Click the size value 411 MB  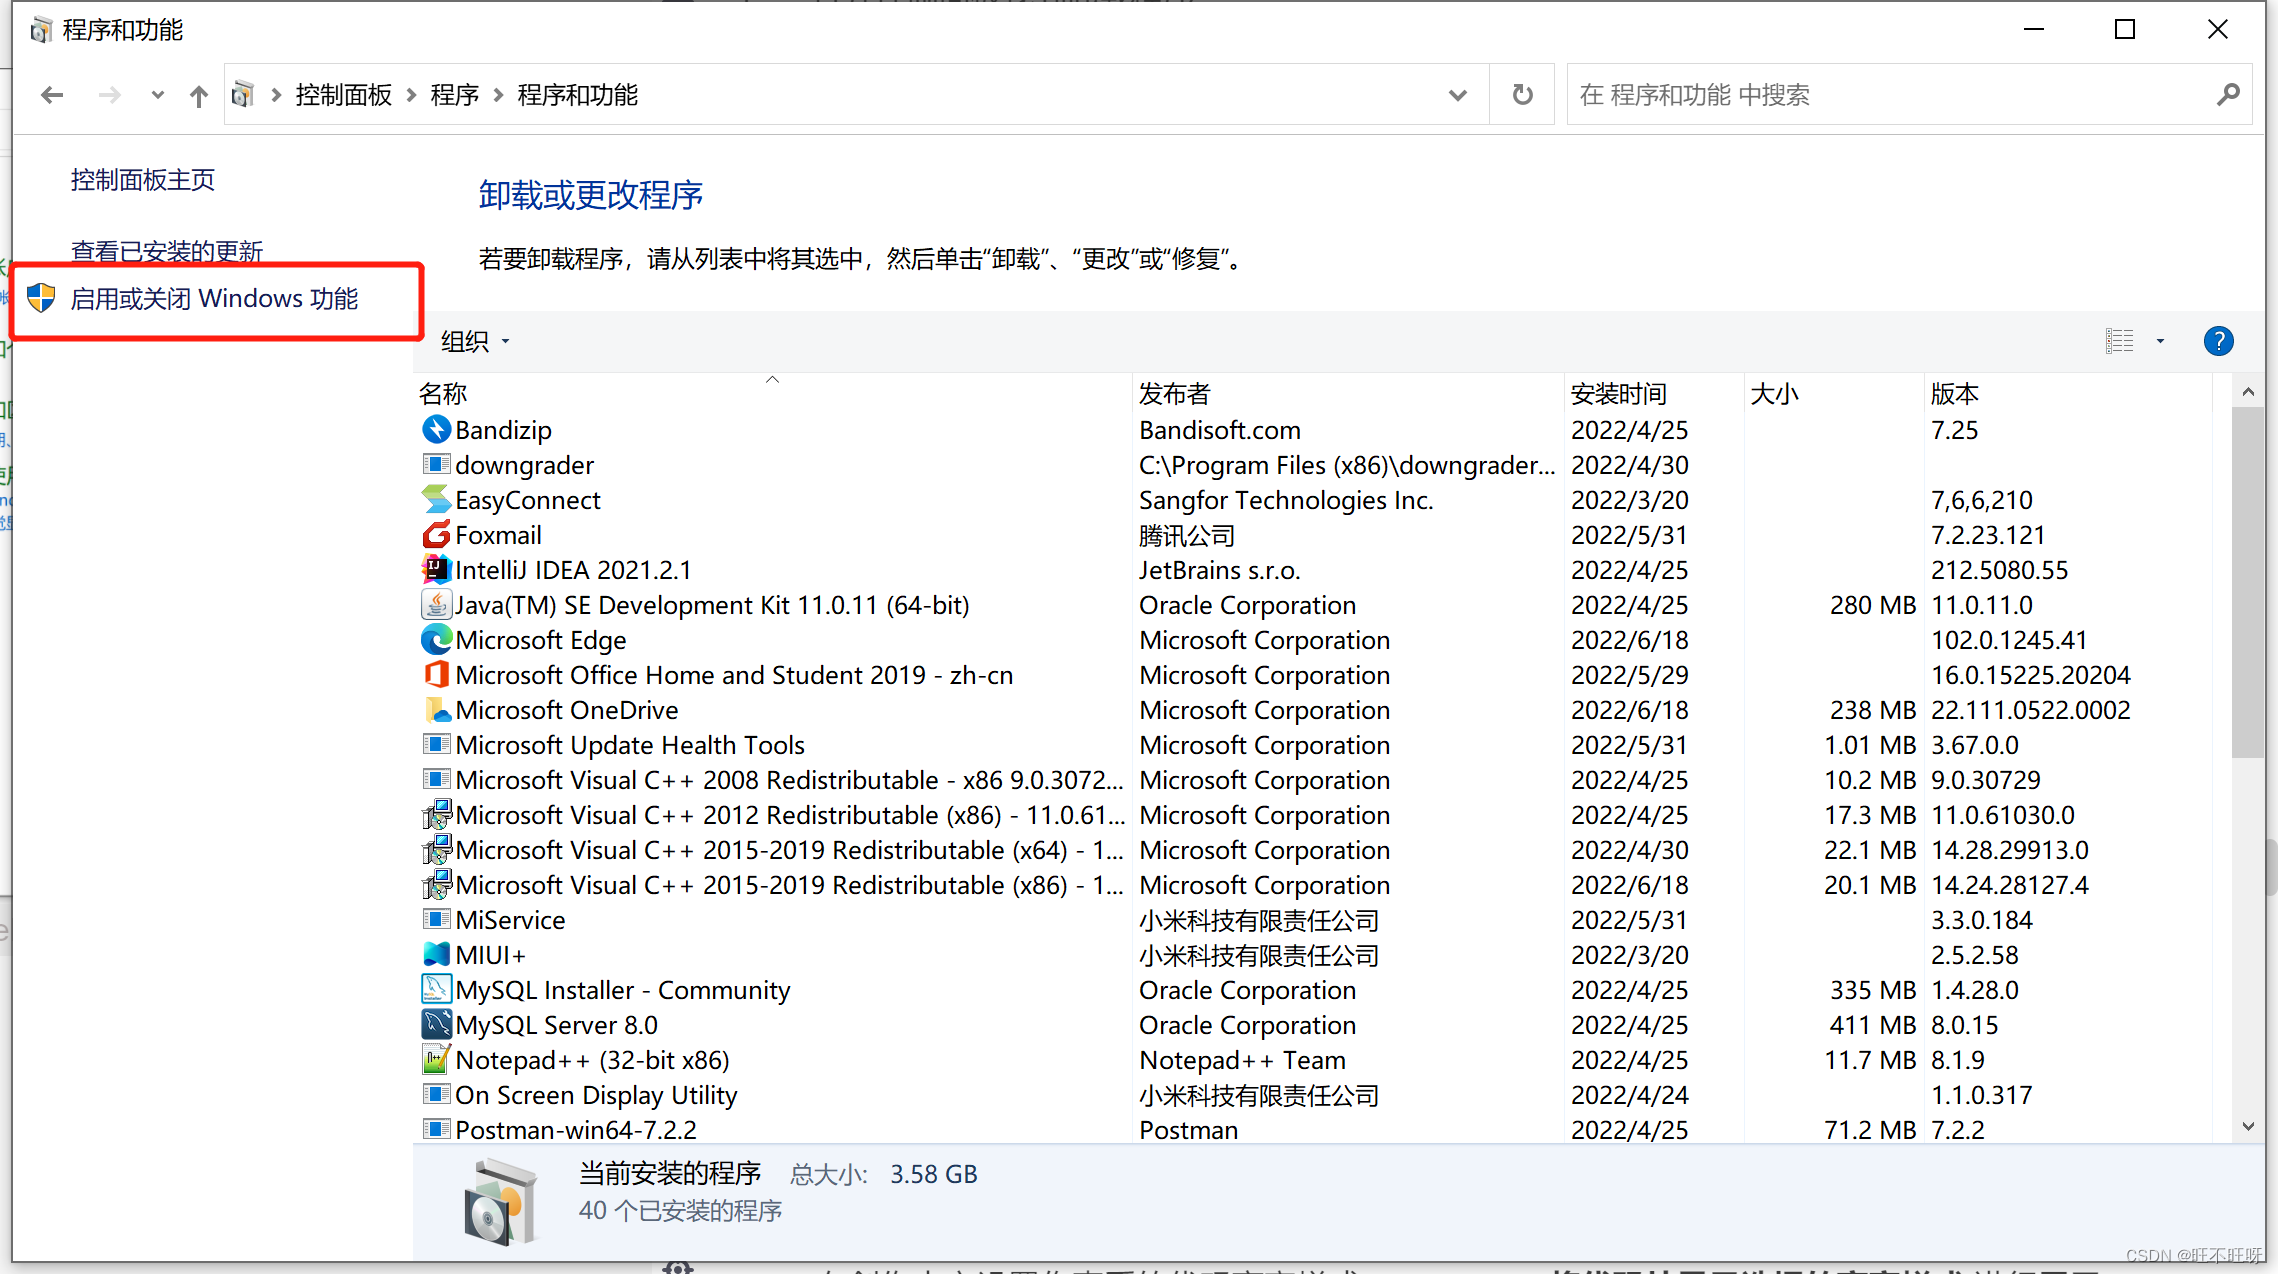[1873, 1025]
